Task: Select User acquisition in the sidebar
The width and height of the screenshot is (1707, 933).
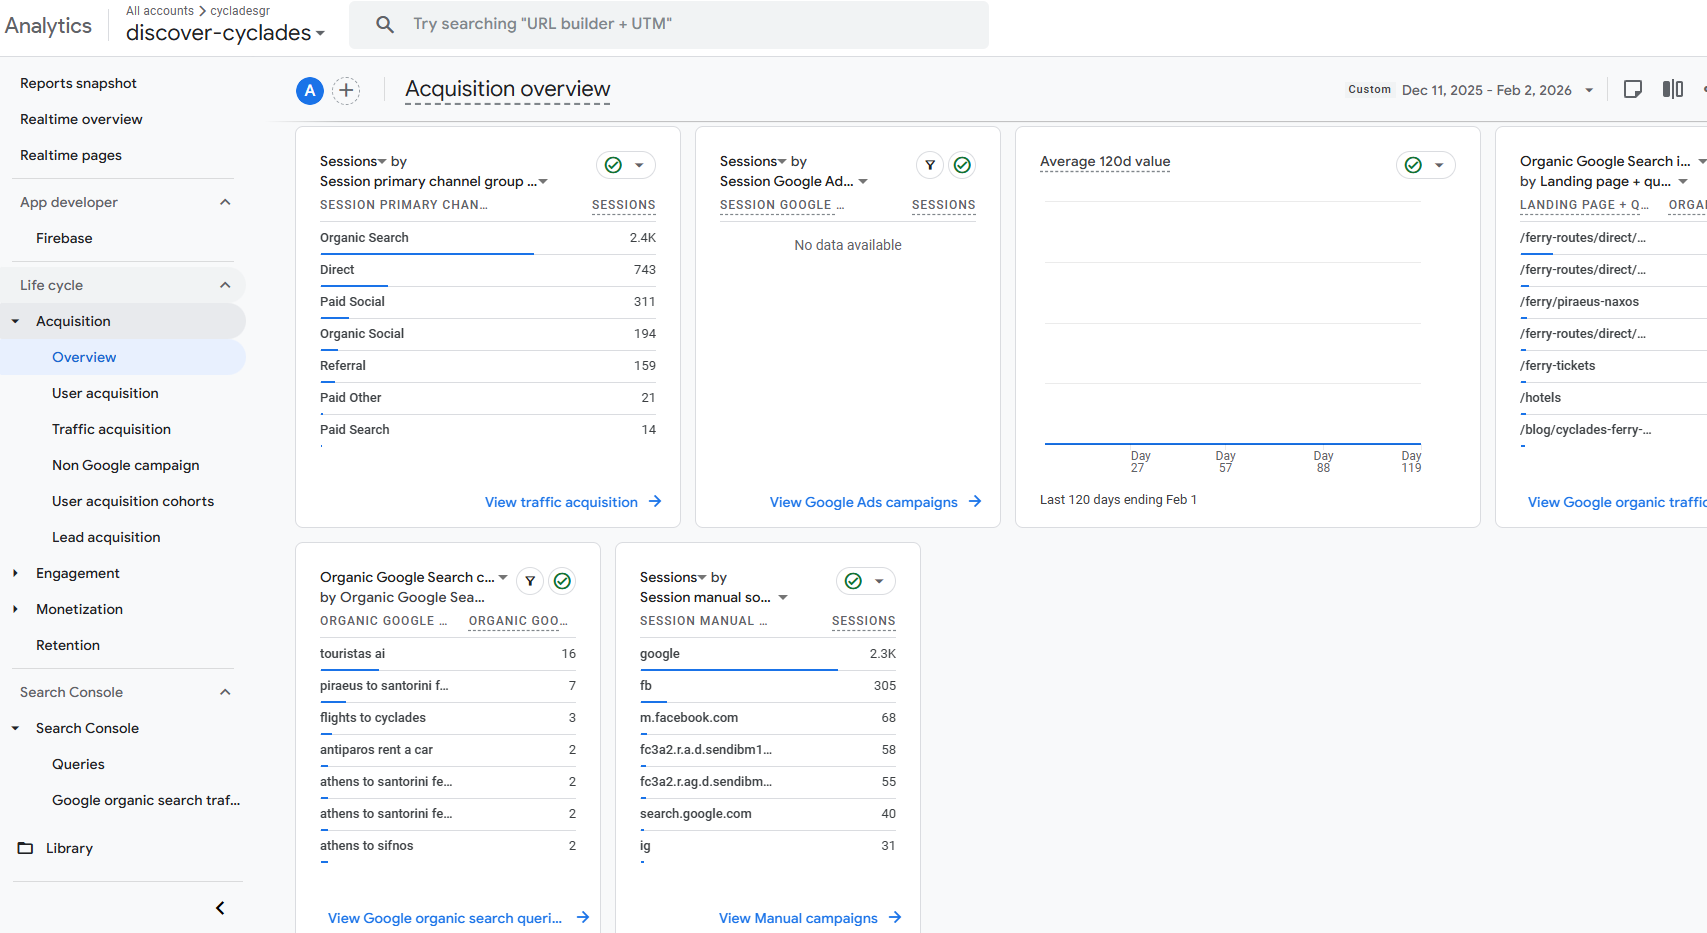Action: [105, 393]
